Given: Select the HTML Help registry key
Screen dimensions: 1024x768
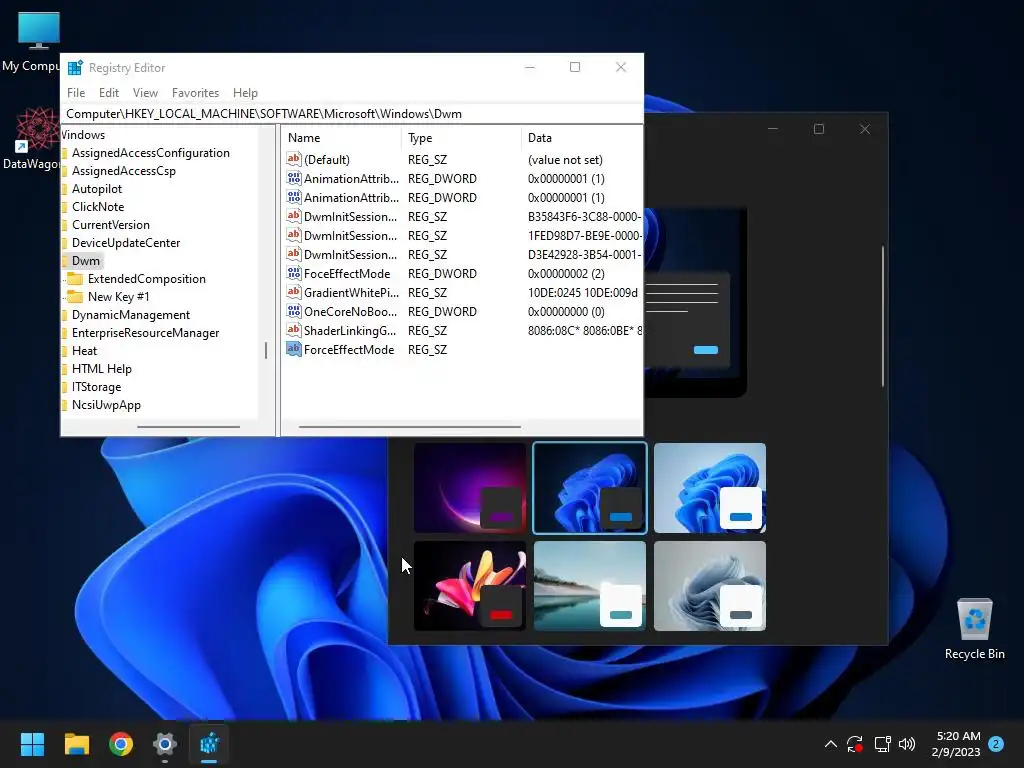Looking at the screenshot, I should coord(101,368).
